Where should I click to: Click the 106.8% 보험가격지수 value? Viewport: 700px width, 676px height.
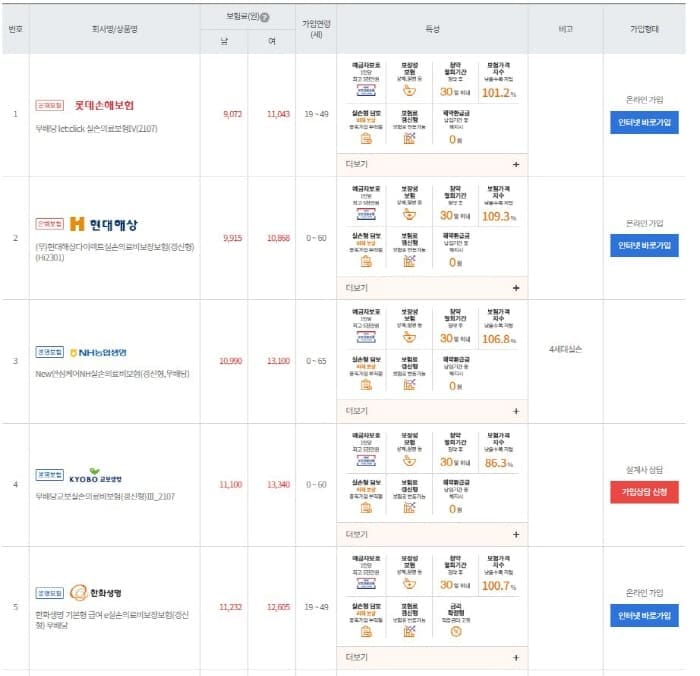click(x=499, y=339)
